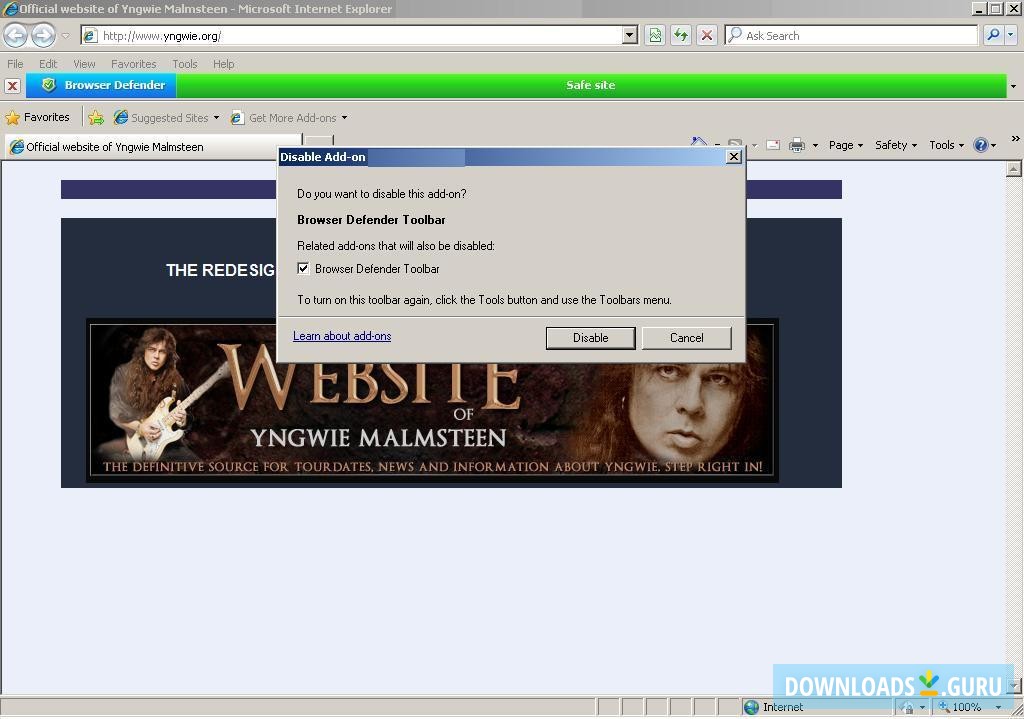Open the File menu
Viewport: 1024px width, 719px height.
15,64
